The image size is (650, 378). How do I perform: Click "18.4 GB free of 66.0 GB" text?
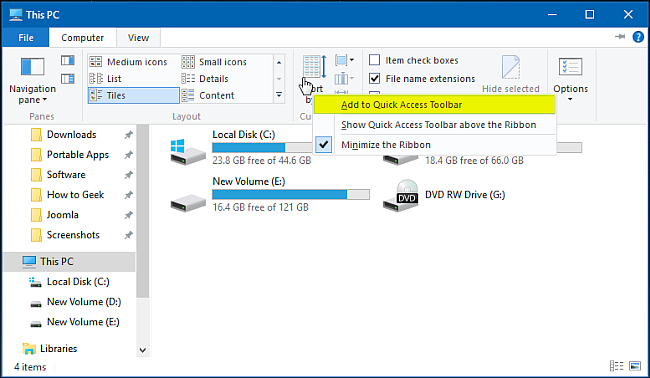pyautogui.click(x=474, y=160)
